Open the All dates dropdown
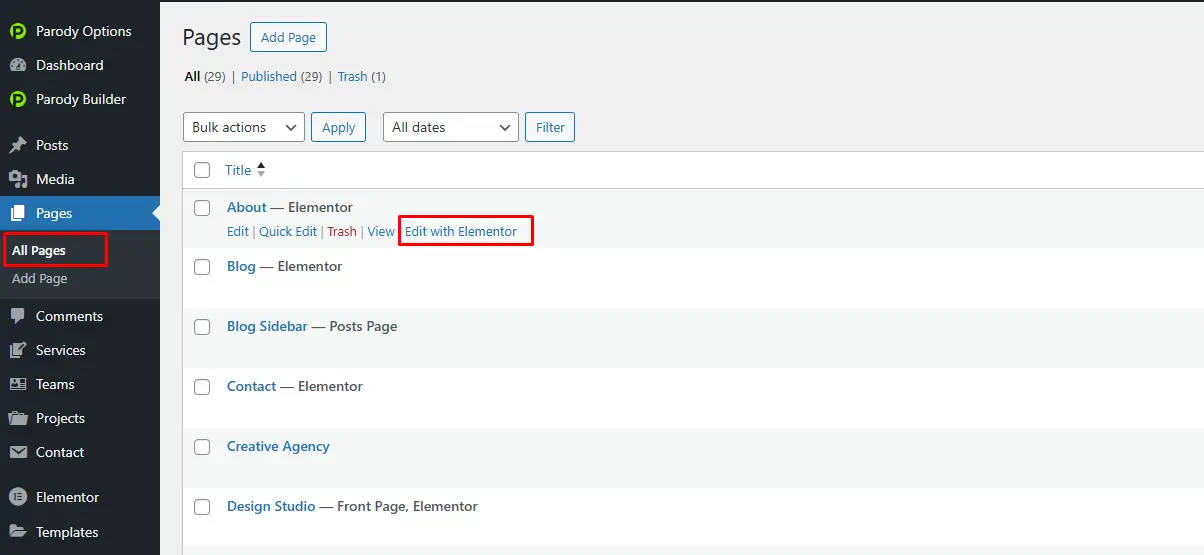1204x555 pixels. (451, 127)
